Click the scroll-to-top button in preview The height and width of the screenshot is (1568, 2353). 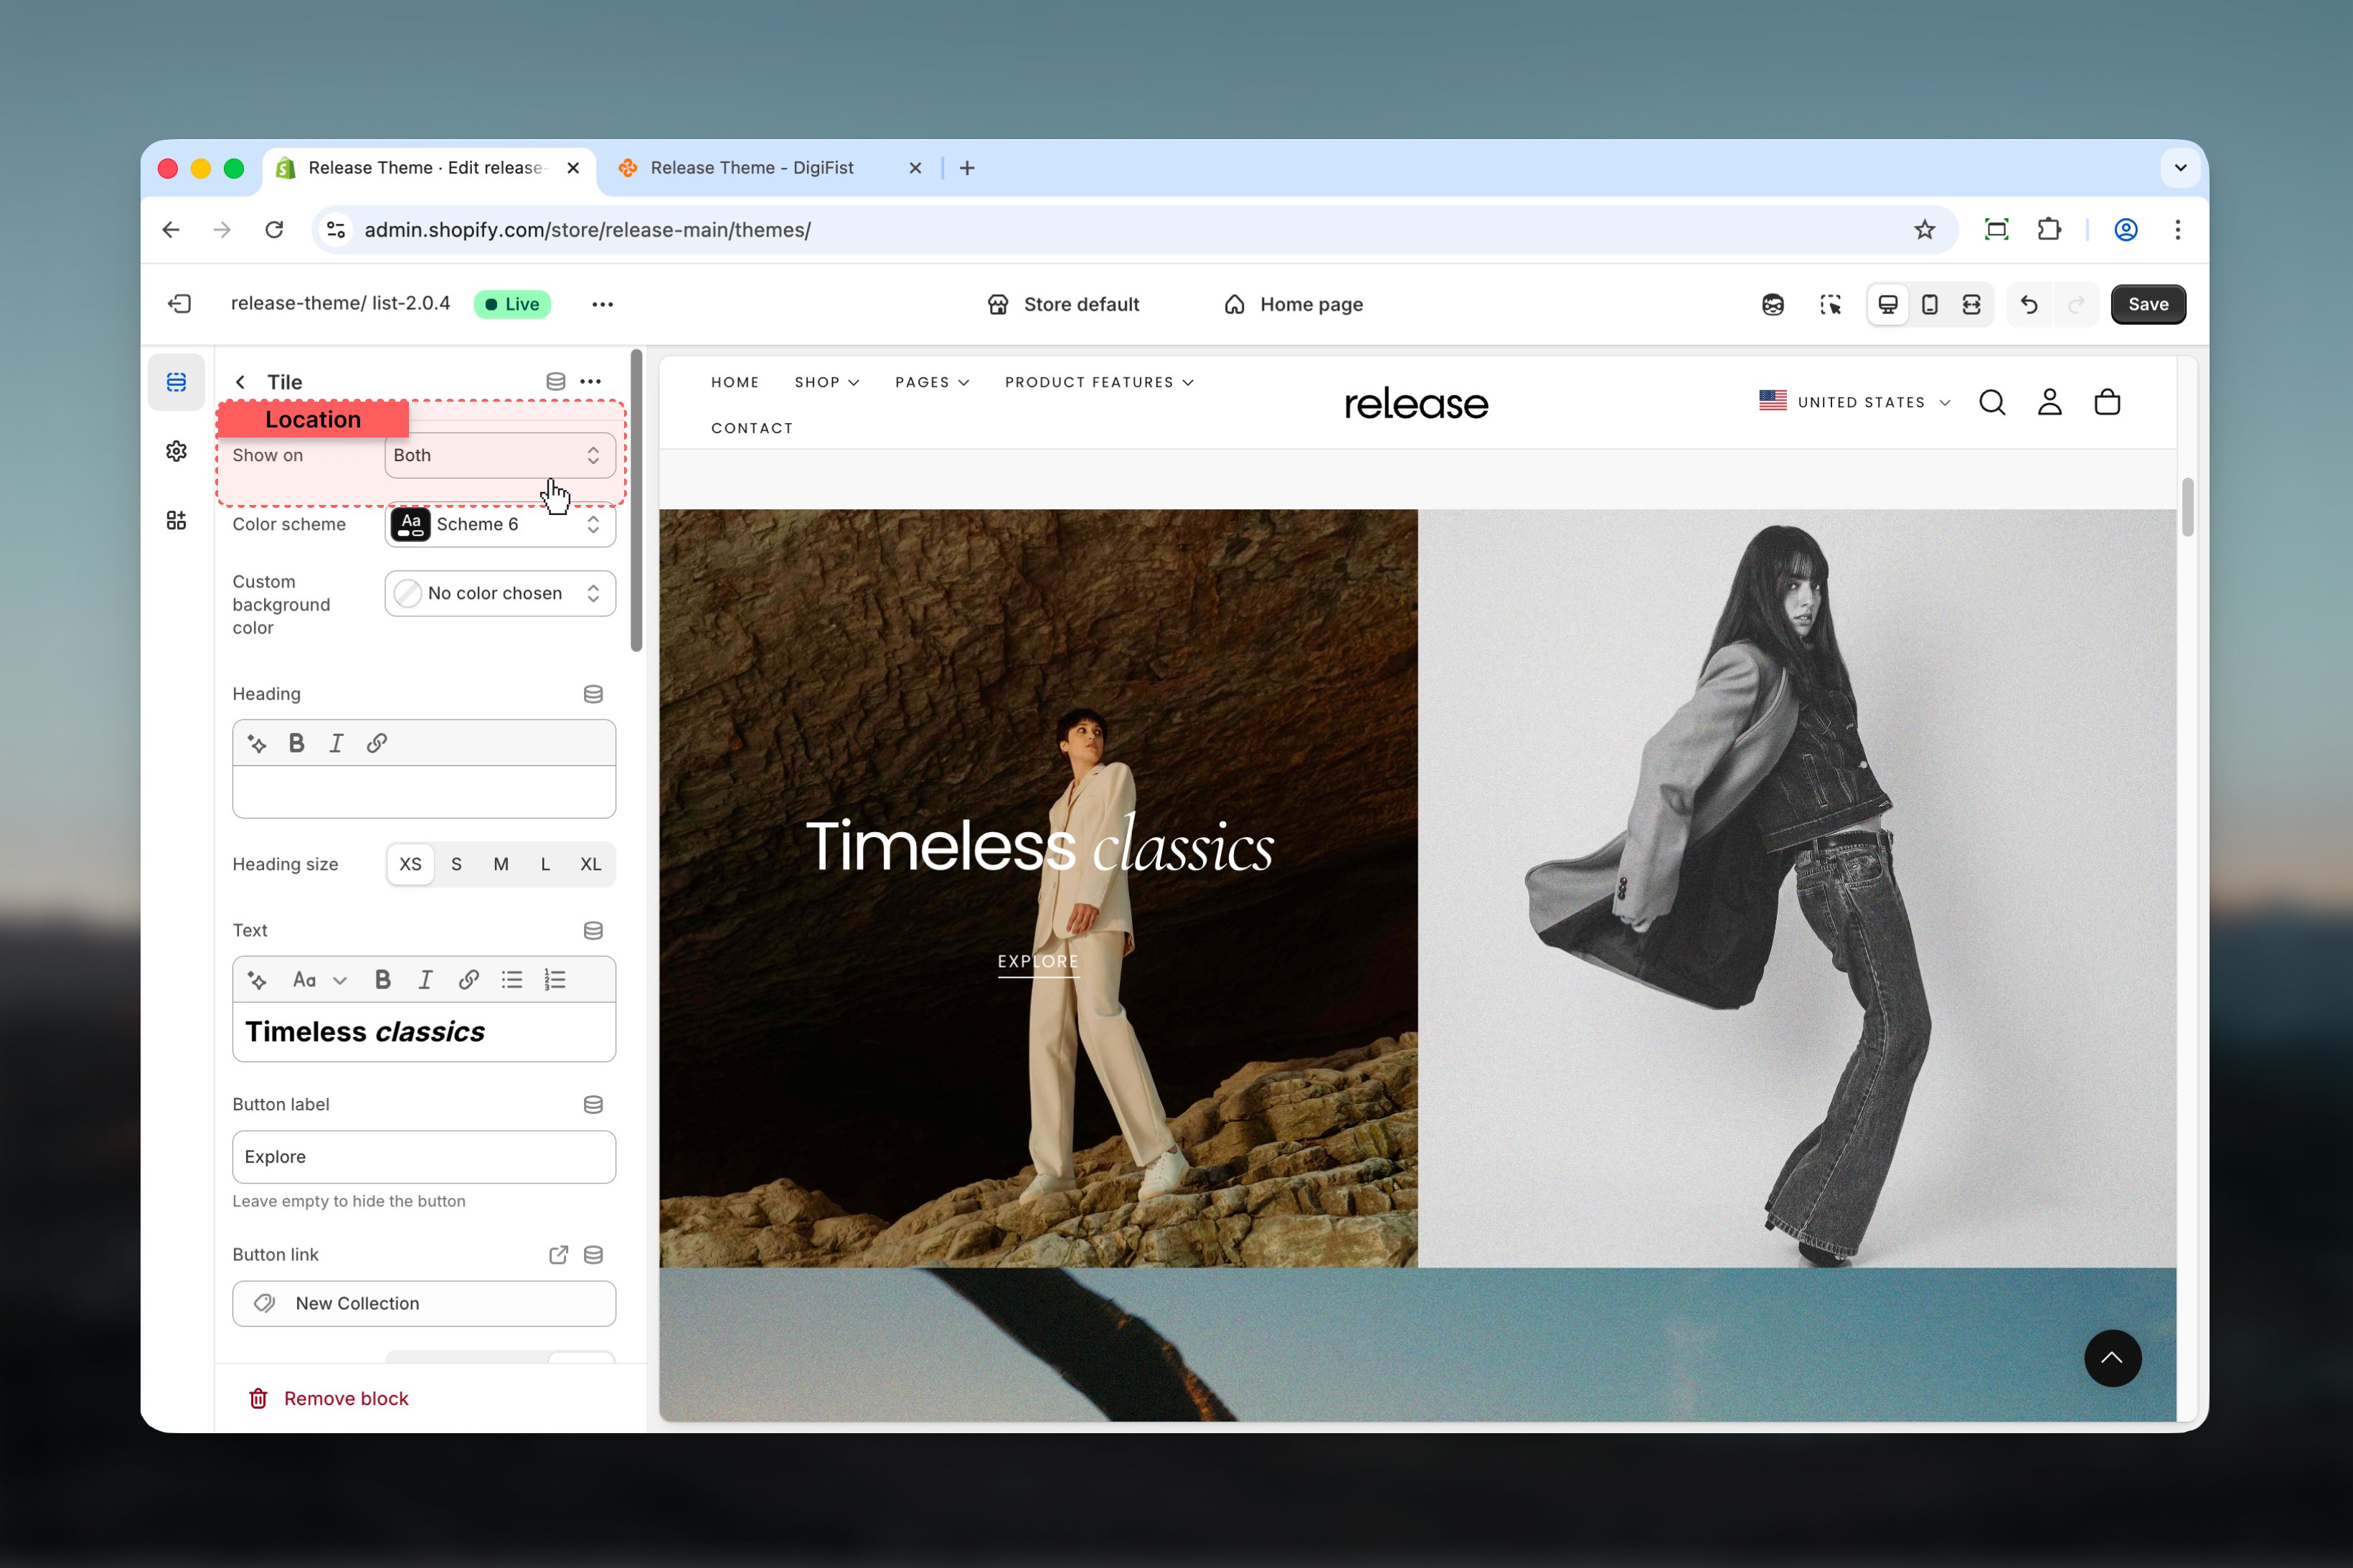[x=2112, y=1358]
